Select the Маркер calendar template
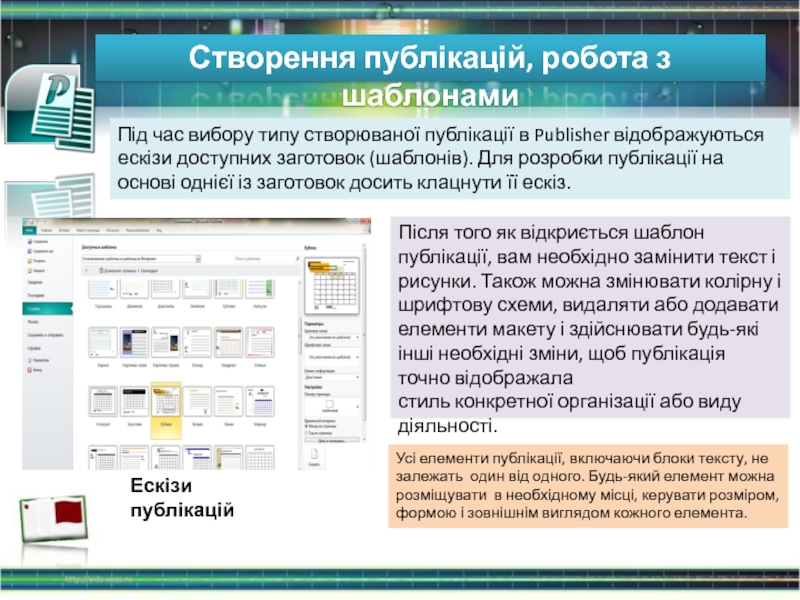Viewport: 800px width, 600px height. (x=260, y=402)
